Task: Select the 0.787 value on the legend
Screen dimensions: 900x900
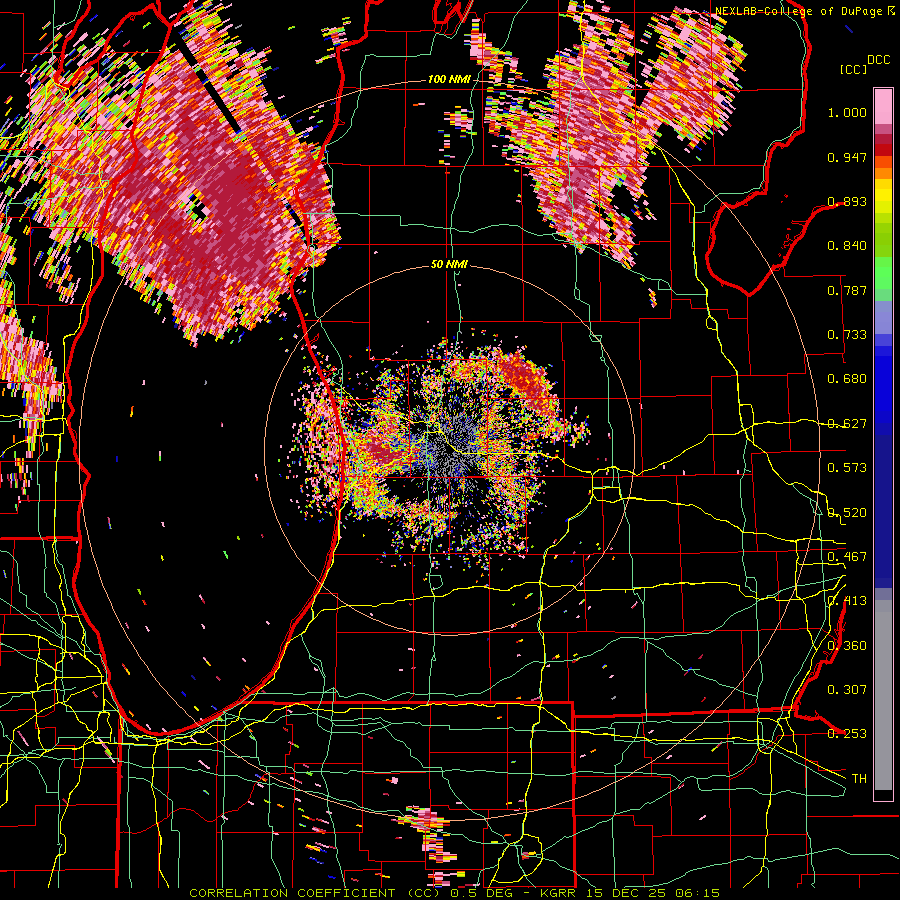Action: [847, 290]
